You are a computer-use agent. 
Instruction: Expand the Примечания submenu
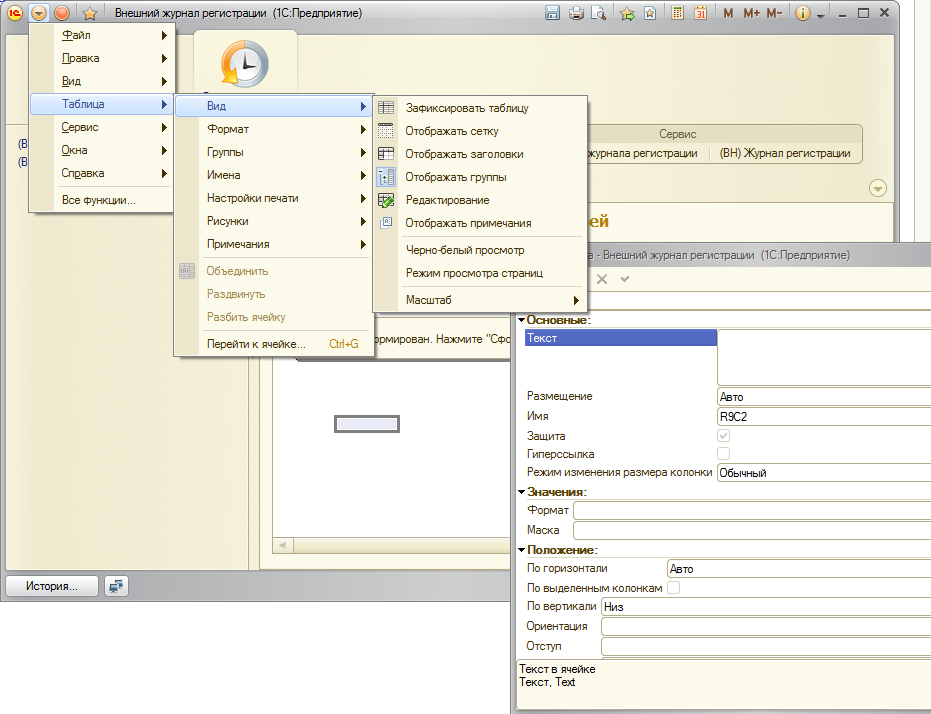tap(274, 244)
